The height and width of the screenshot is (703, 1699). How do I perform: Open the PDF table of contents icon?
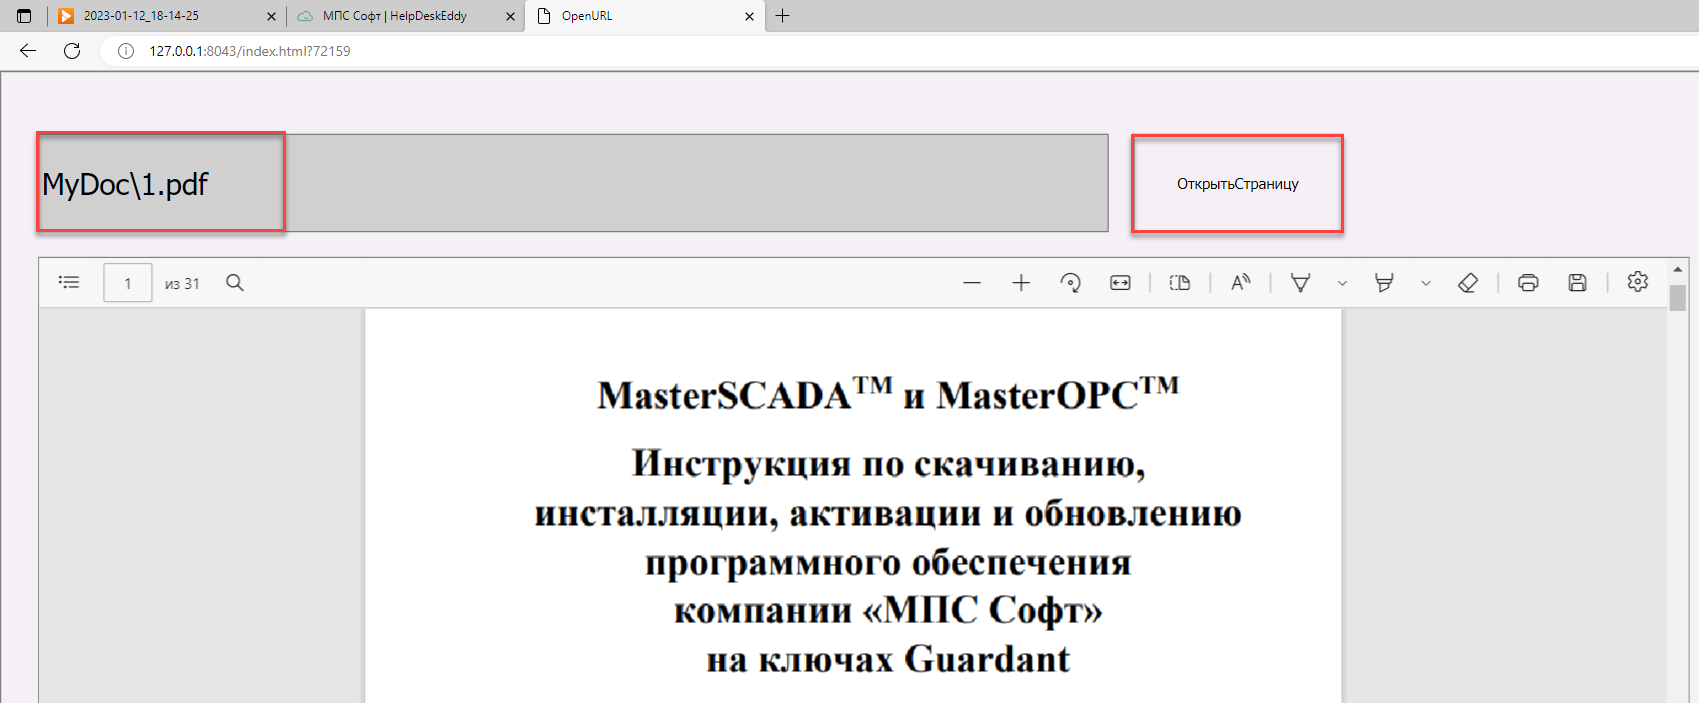click(x=69, y=283)
